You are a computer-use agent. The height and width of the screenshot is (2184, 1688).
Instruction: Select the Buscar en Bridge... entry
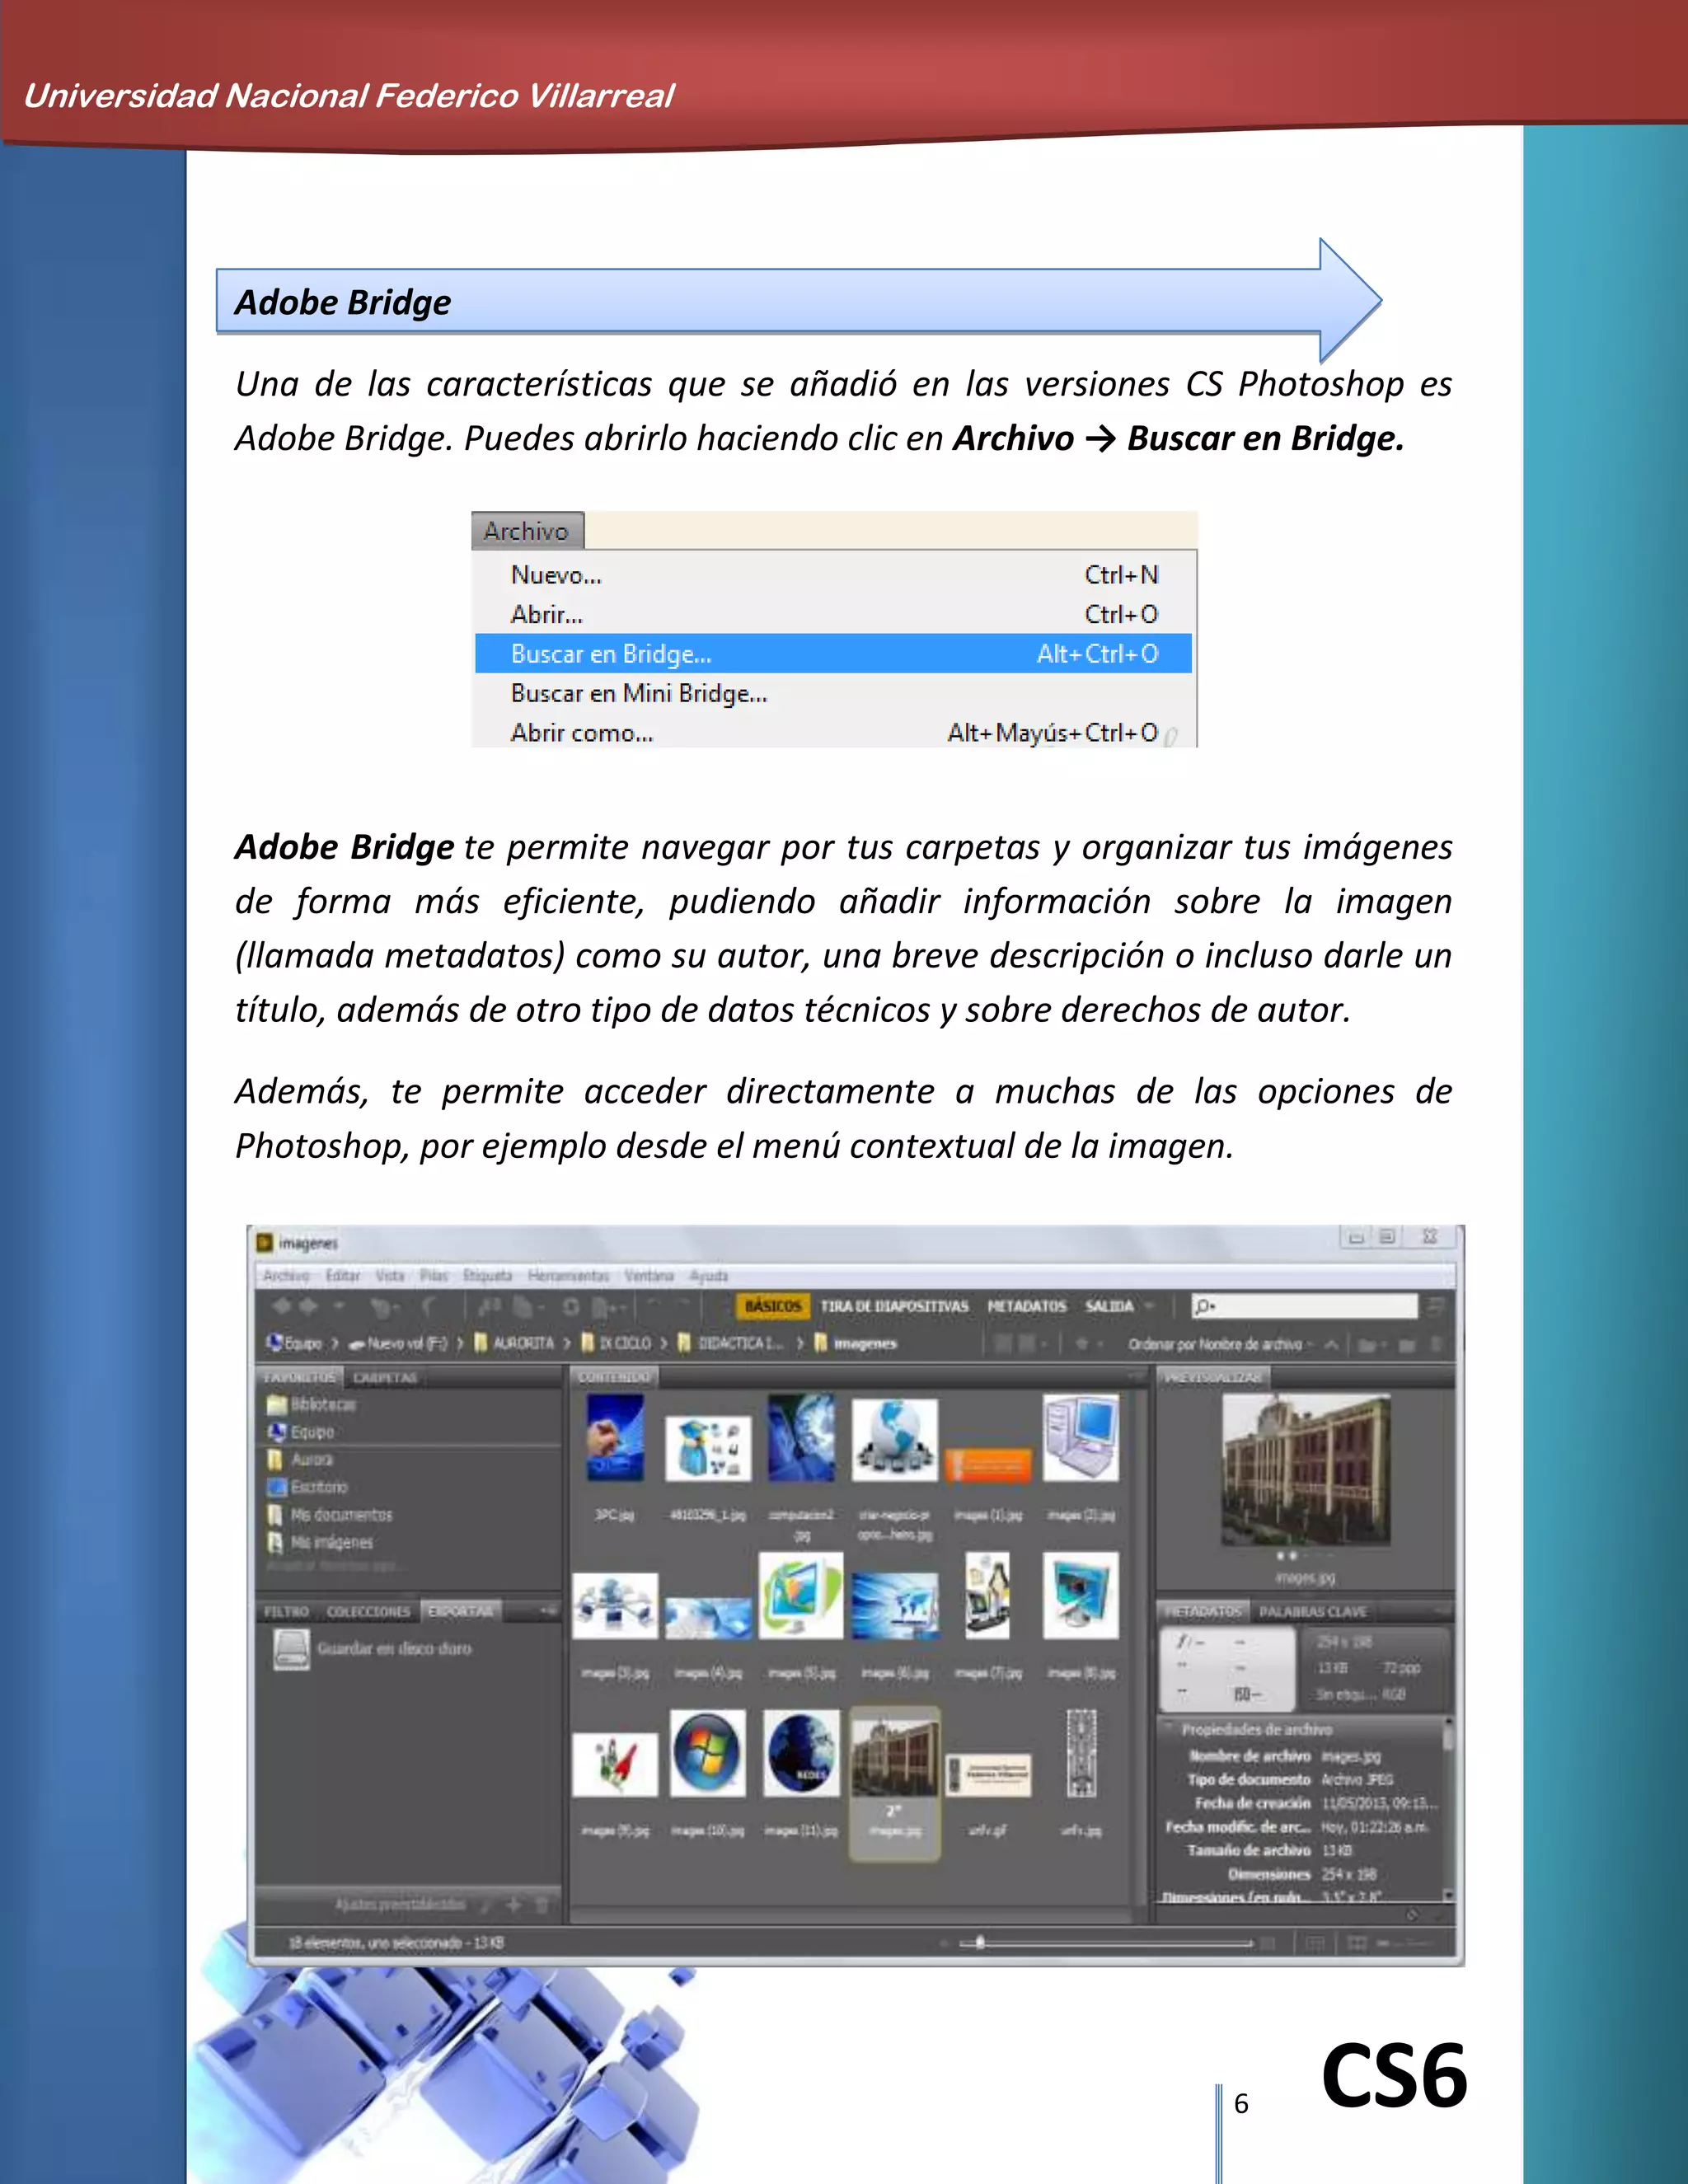tap(833, 654)
